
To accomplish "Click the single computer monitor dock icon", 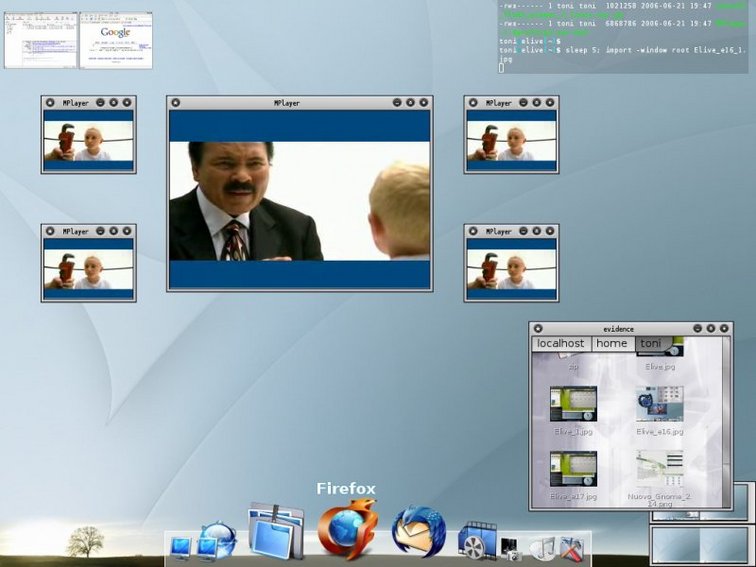I will point(181,549).
